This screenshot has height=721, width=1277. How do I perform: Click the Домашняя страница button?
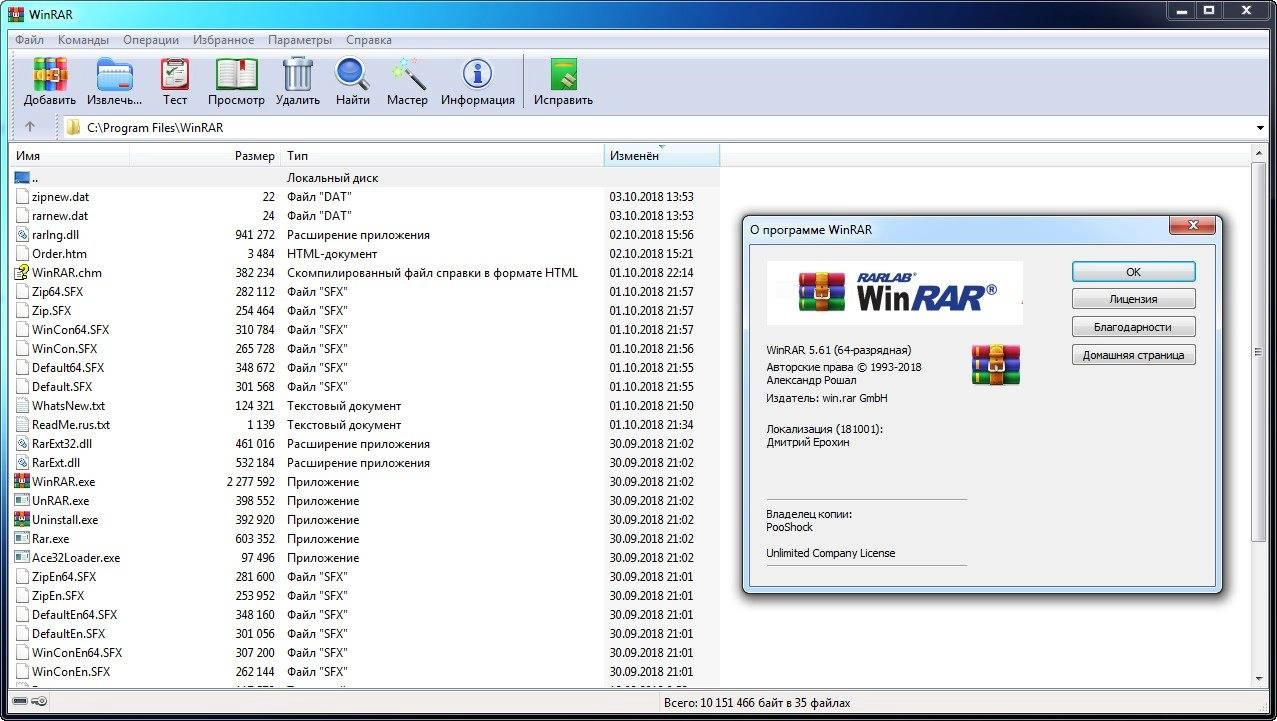point(1133,355)
